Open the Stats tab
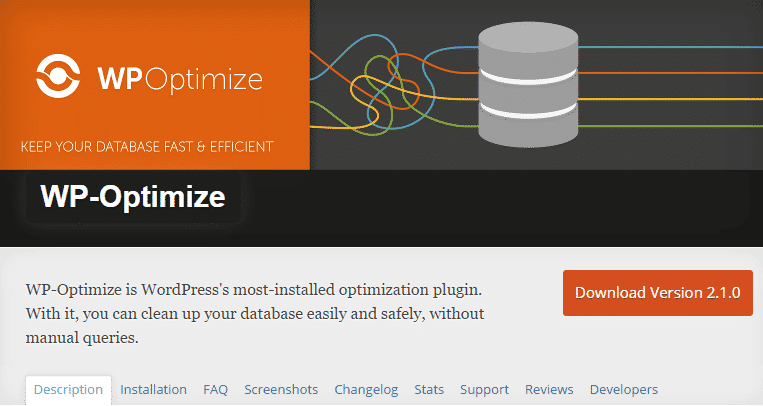Image resolution: width=763 pixels, height=406 pixels. click(429, 390)
